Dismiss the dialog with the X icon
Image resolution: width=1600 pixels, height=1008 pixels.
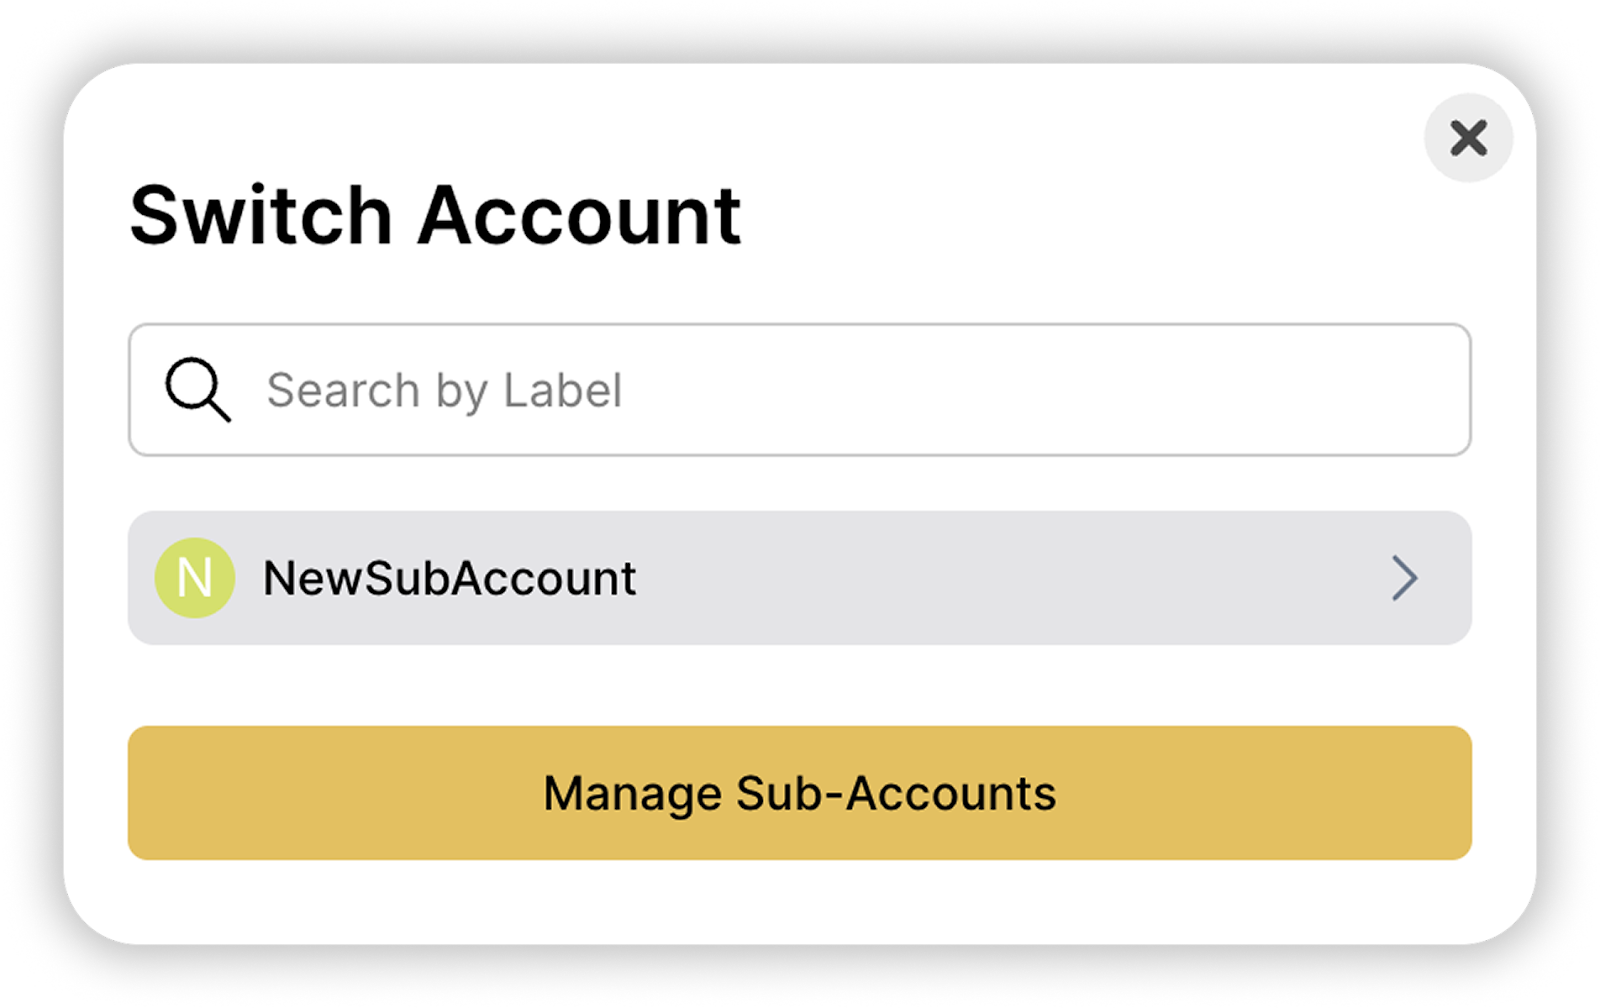pyautogui.click(x=1468, y=138)
